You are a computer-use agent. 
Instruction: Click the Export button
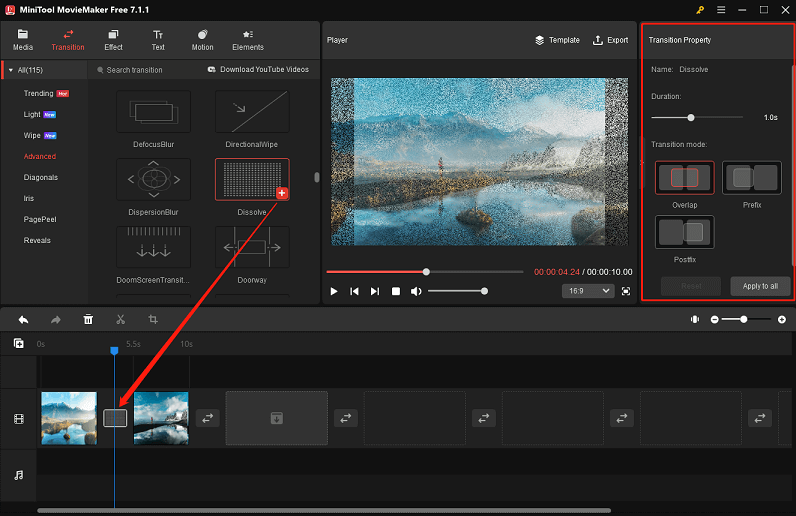pos(610,40)
